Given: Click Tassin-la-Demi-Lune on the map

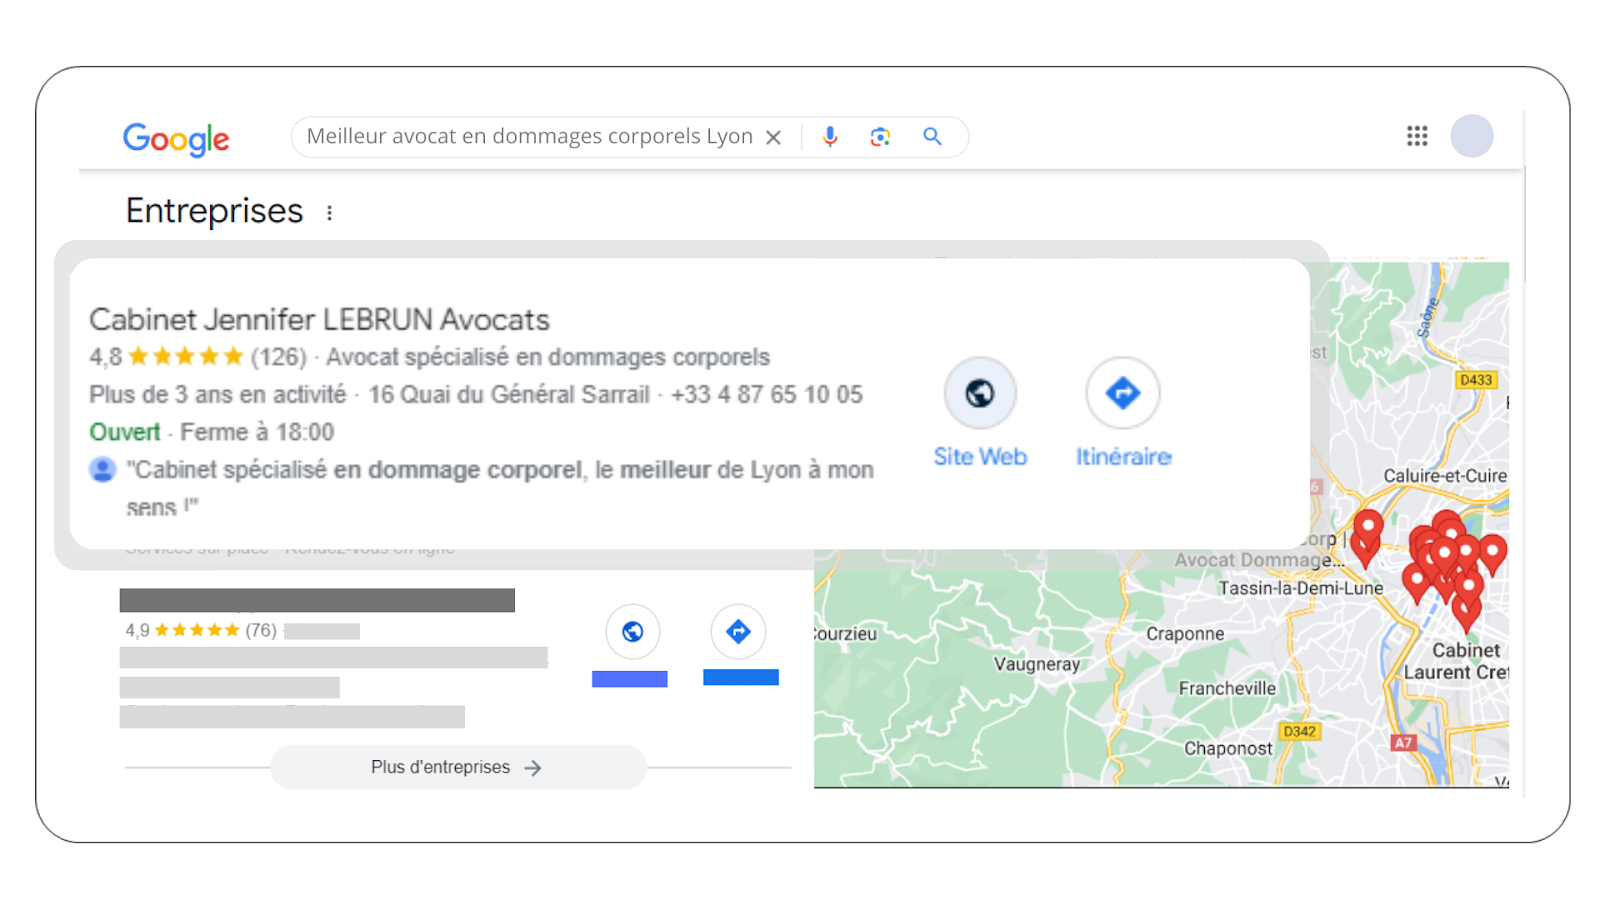Looking at the screenshot, I should pyautogui.click(x=1300, y=588).
